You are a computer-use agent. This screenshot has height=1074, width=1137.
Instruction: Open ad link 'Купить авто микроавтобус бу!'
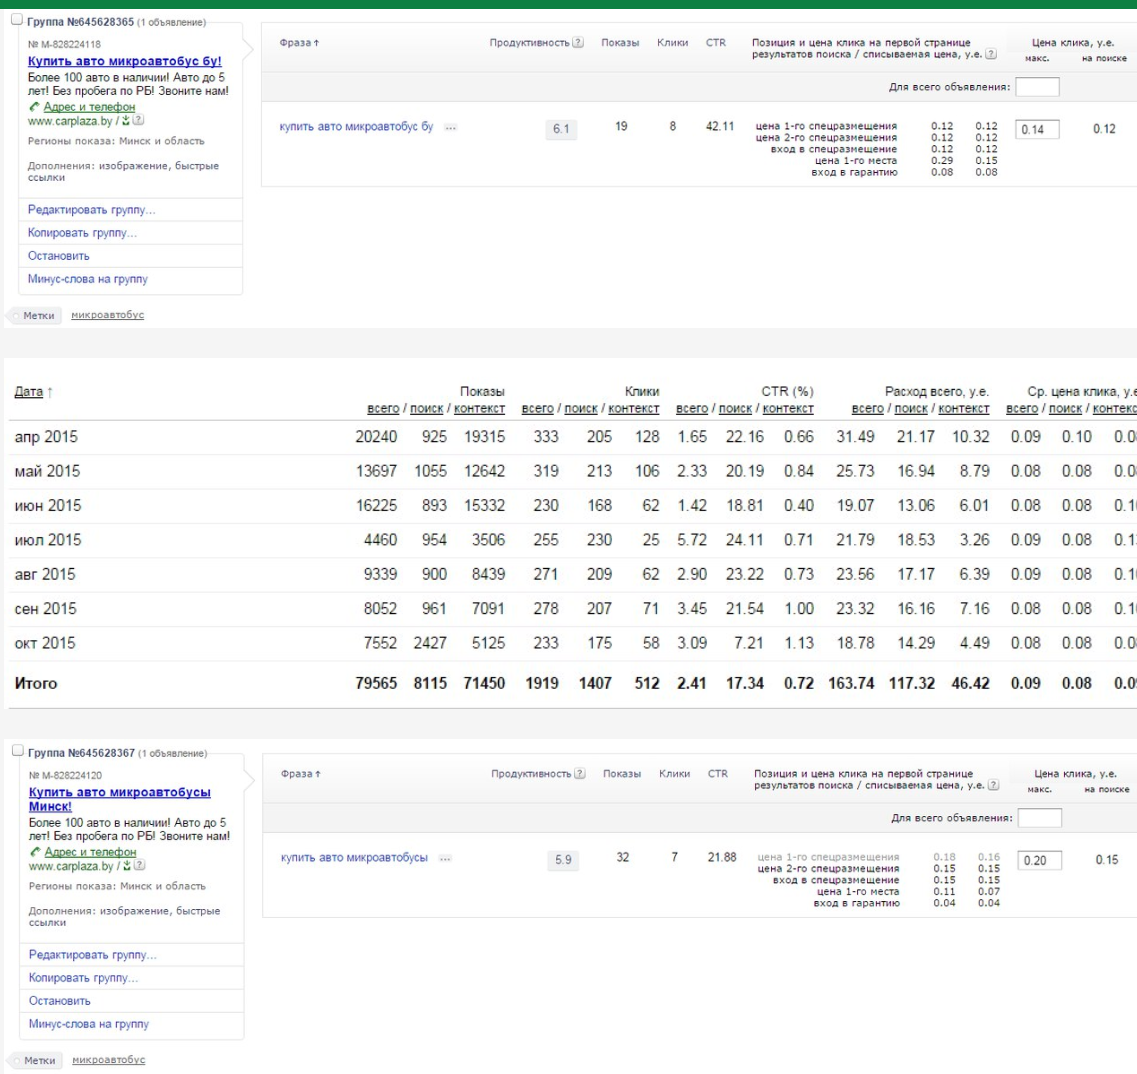pos(124,61)
